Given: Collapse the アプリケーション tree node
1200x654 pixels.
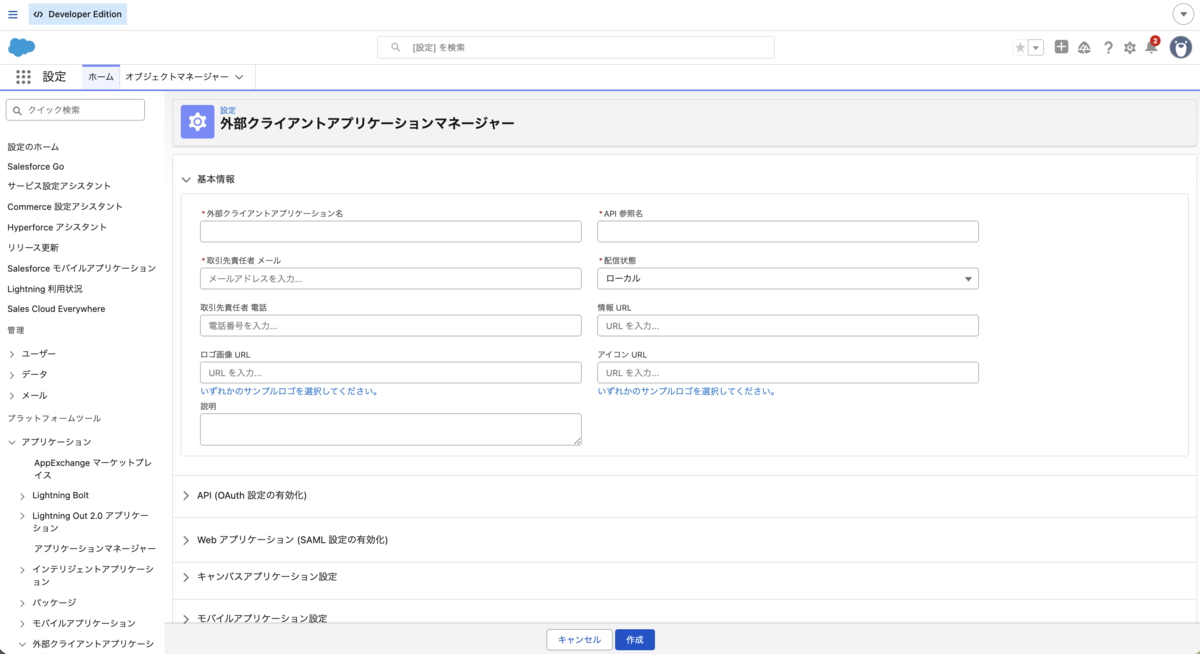Looking at the screenshot, I should coord(12,442).
